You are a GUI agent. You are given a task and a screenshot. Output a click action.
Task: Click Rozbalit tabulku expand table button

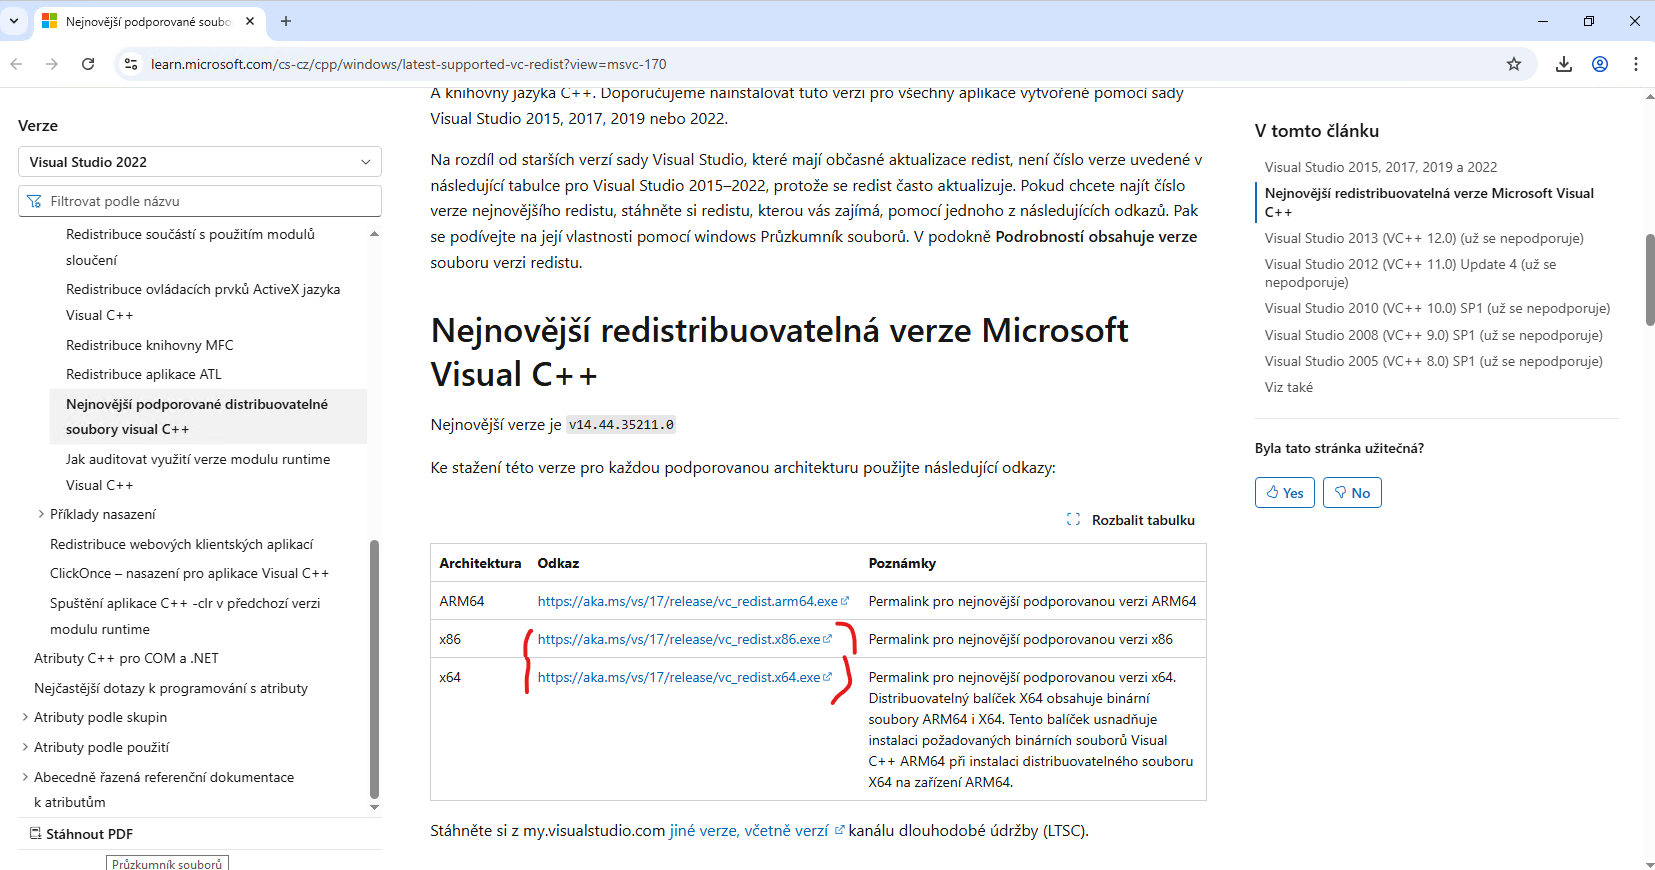(1131, 520)
